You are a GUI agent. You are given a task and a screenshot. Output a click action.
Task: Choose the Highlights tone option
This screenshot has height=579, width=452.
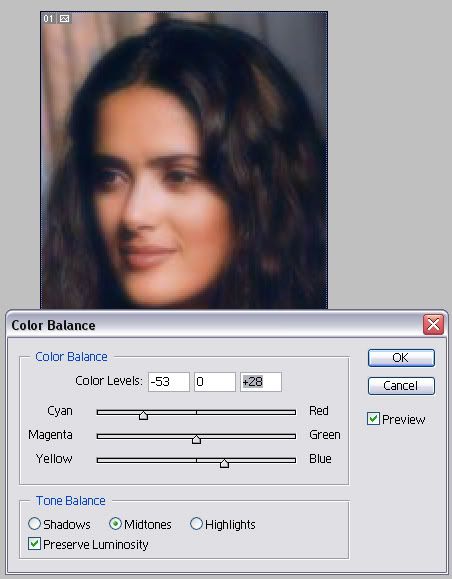(196, 524)
